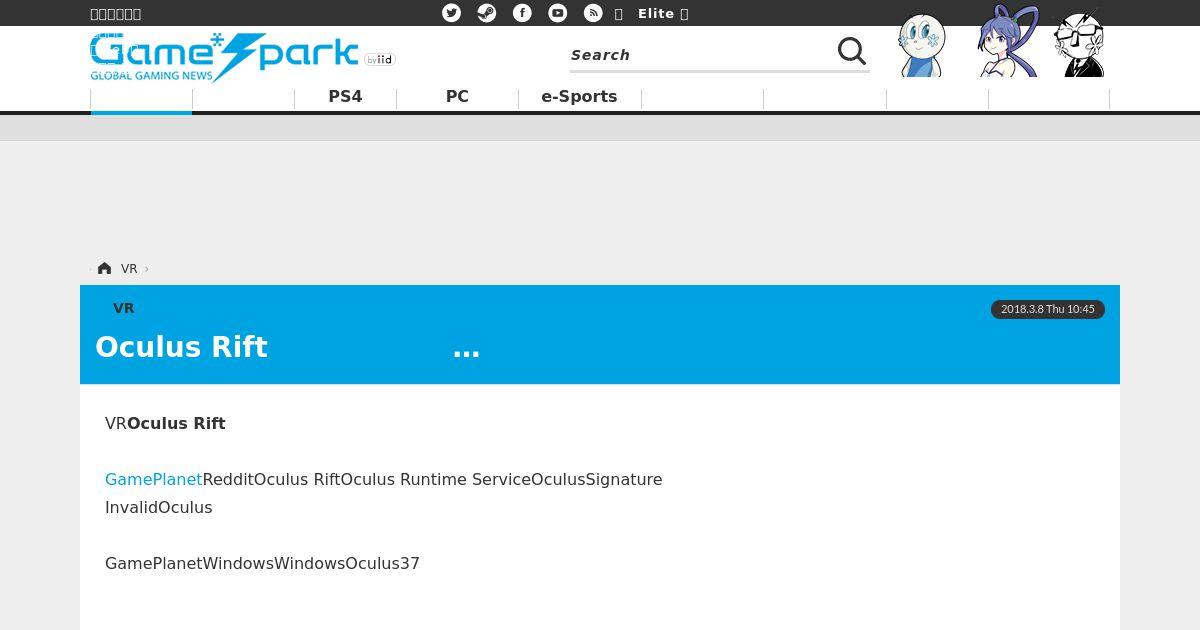This screenshot has width=1200, height=630.
Task: Select the highlighted first navigation tab
Action: (x=141, y=99)
